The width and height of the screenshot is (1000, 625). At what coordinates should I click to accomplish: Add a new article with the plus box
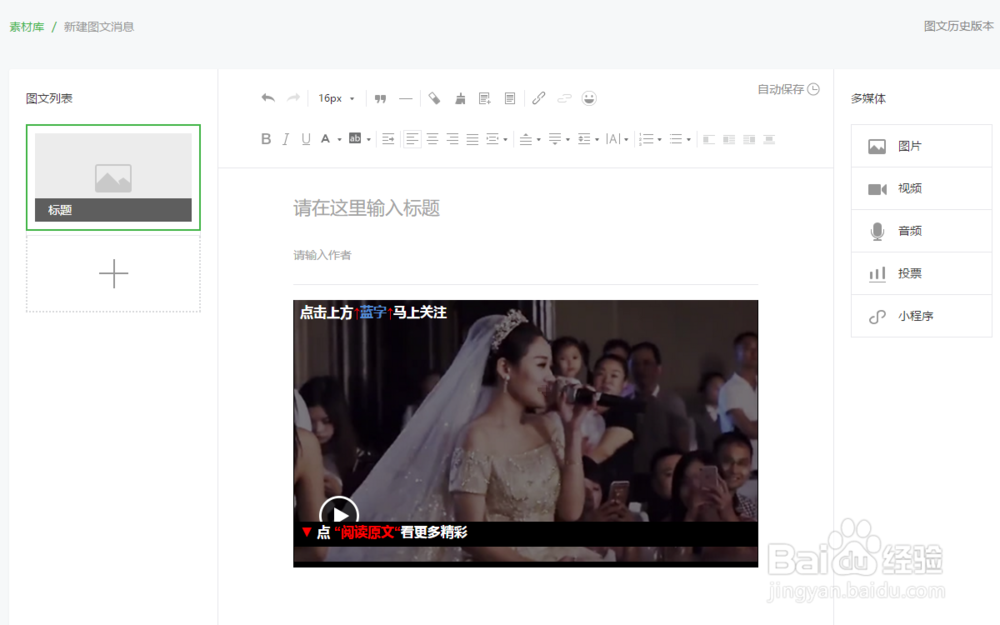tap(114, 274)
